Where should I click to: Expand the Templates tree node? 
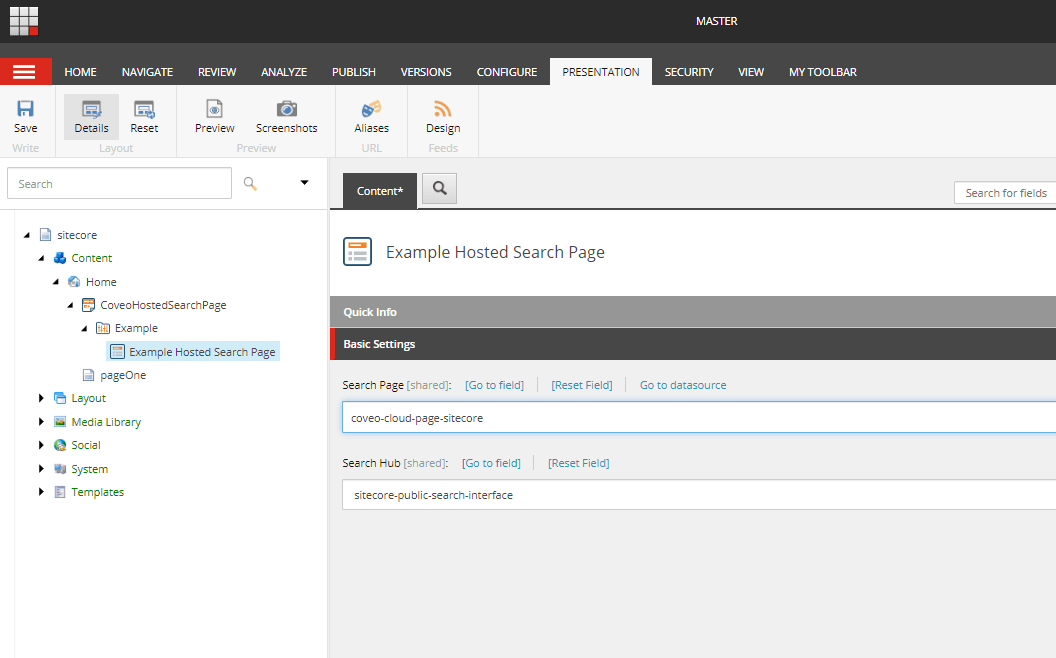[41, 491]
